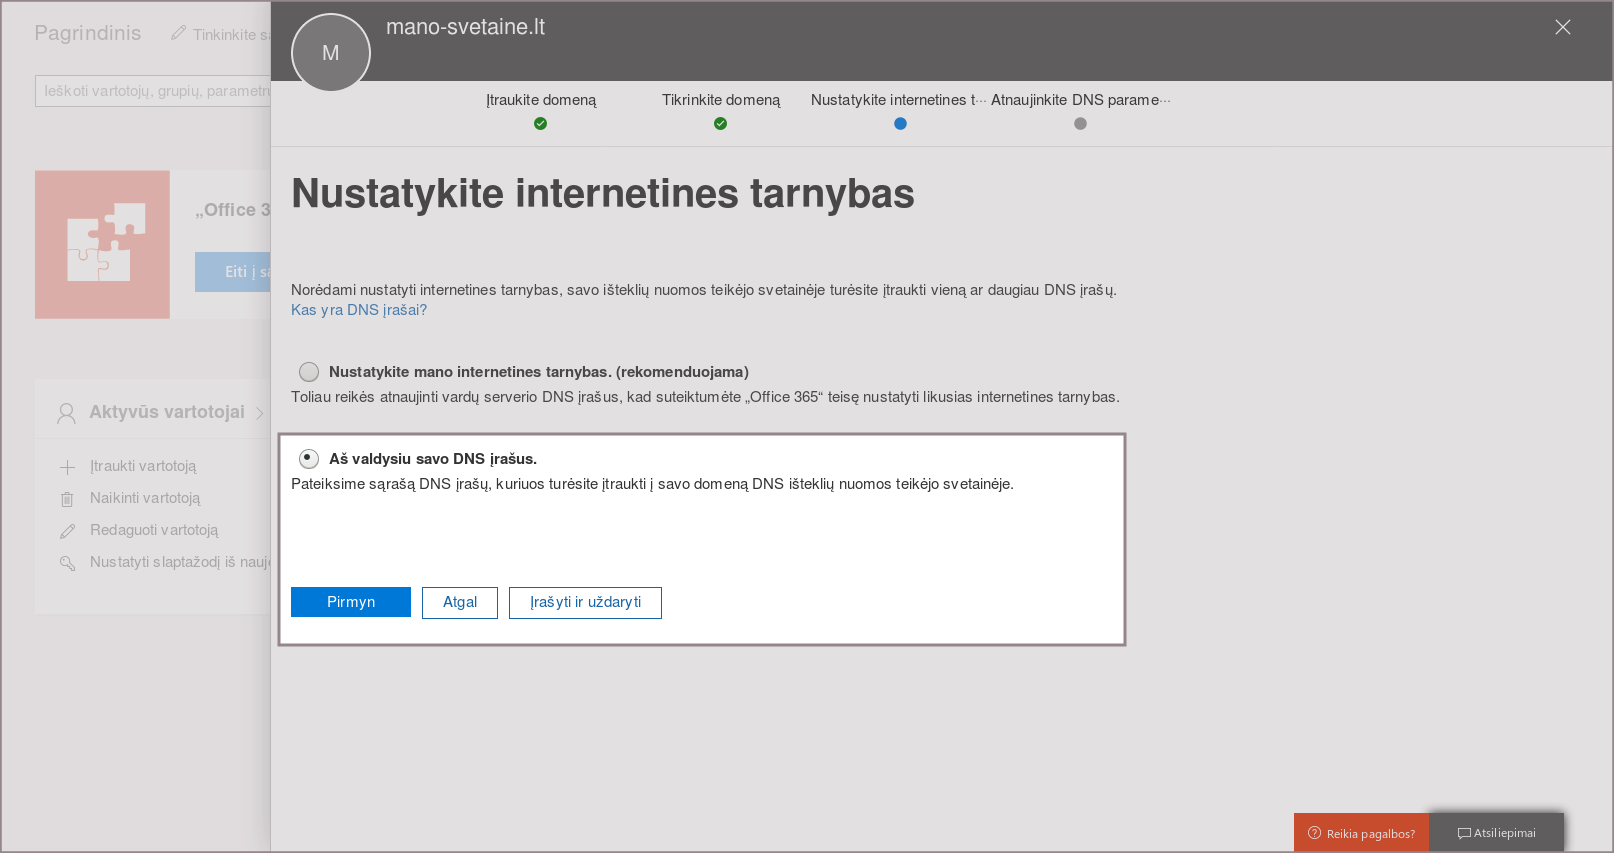Click the Office 365 puzzle tile
Screen dimensions: 1614x853
coord(102,244)
